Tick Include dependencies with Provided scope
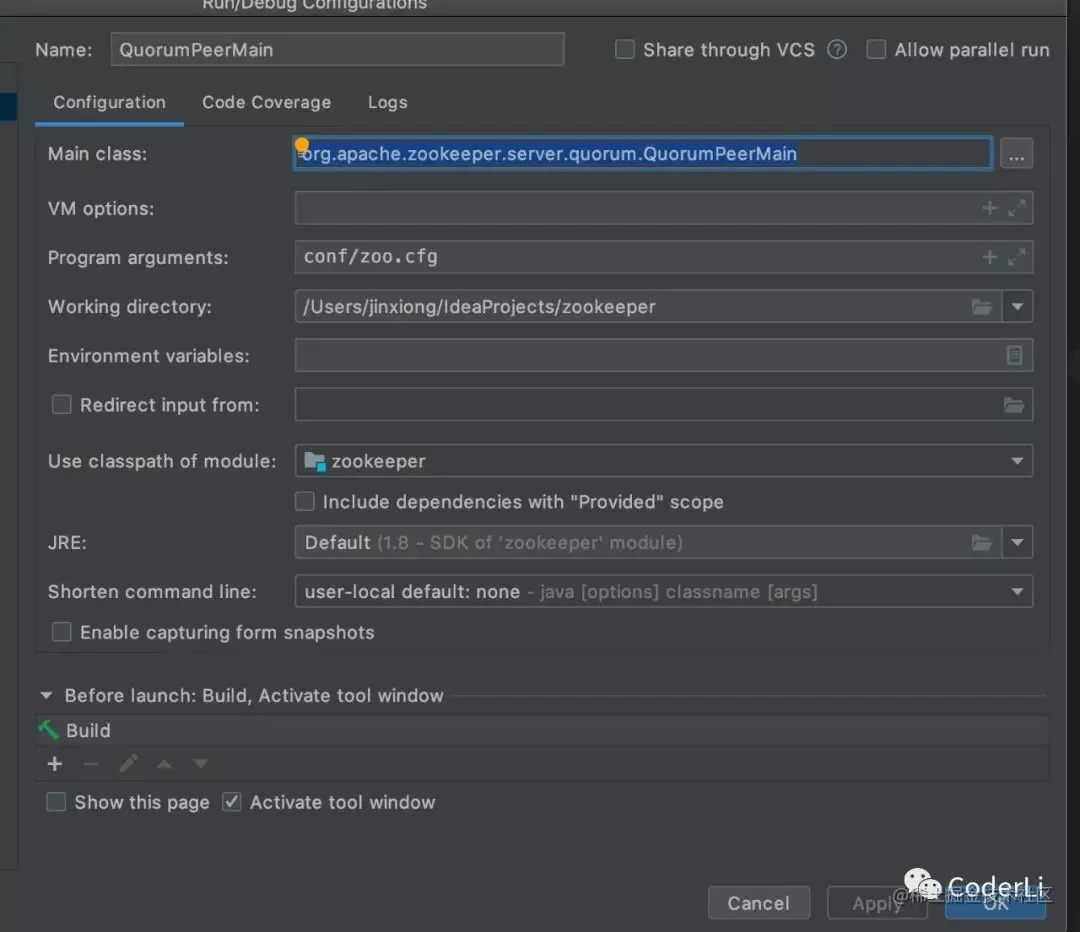The height and width of the screenshot is (932, 1080). (x=304, y=501)
